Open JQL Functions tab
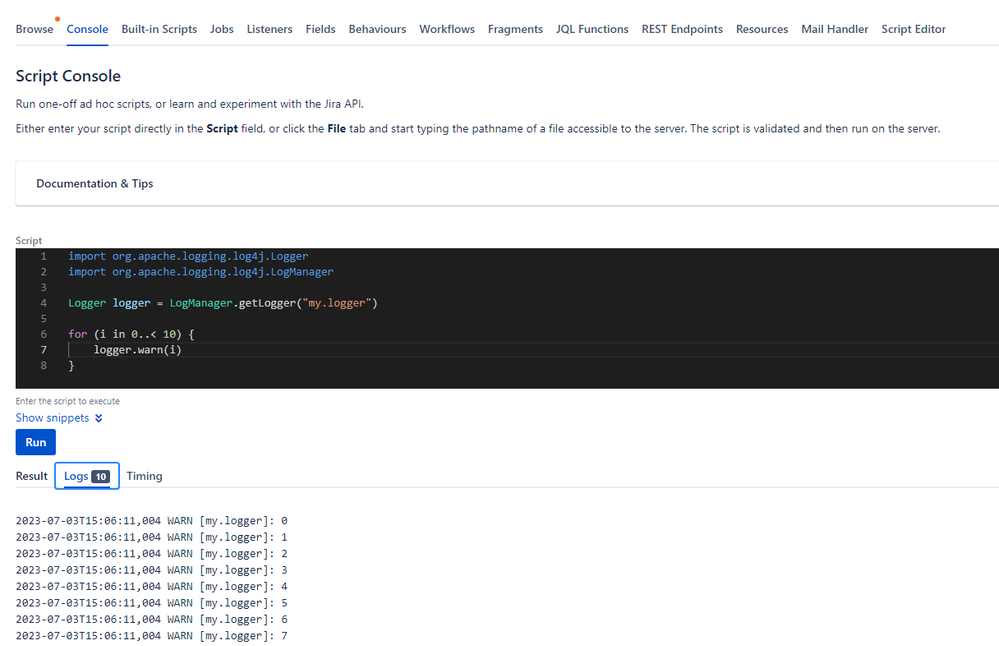Screen dimensions: 999x646 click(592, 29)
